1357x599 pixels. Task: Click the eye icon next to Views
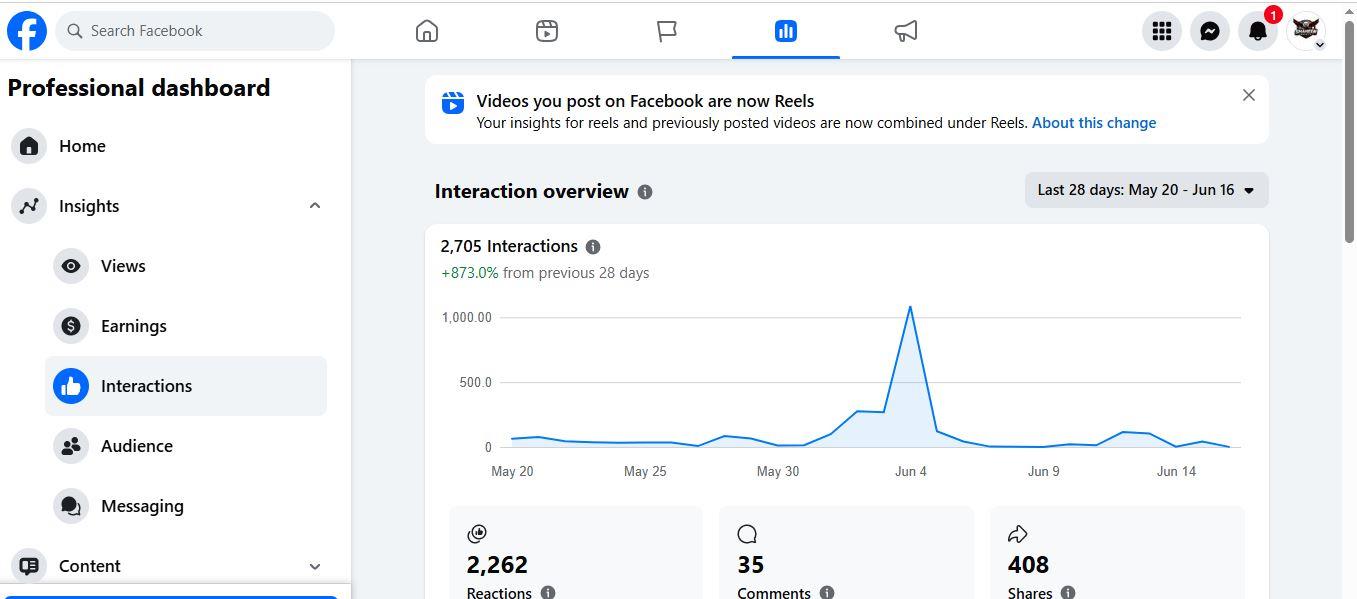[x=71, y=266]
